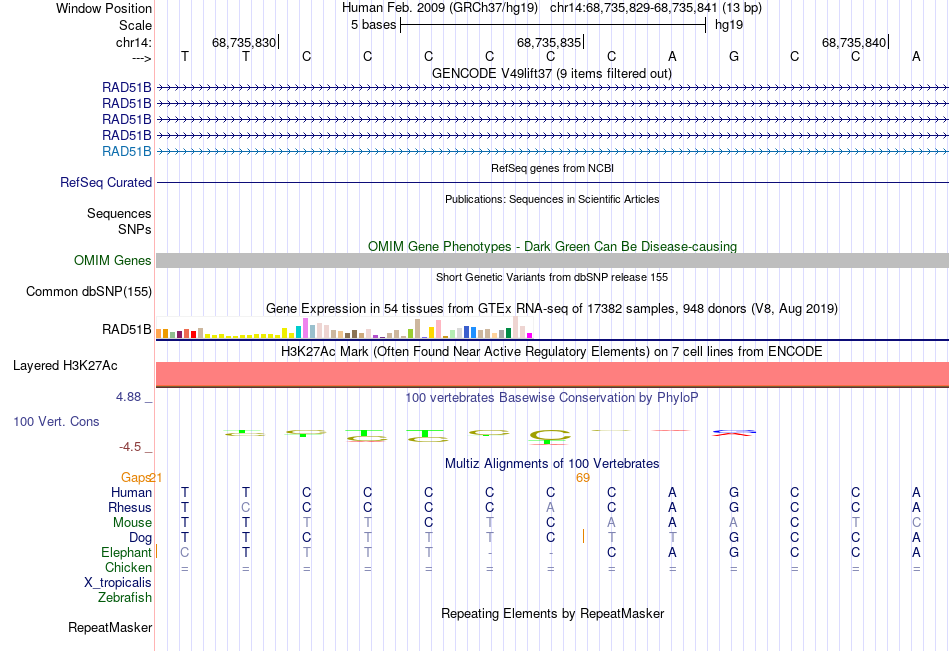Select the Dog alignment row label
Screen dimensions: 950x651
click(141, 538)
